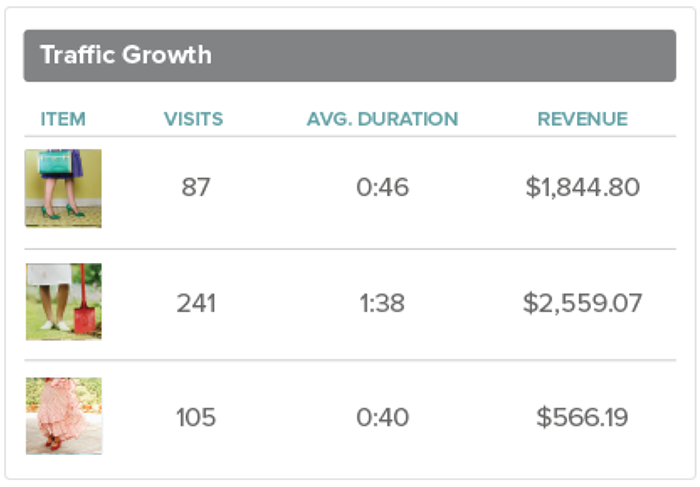Click the 0:40 average duration cell
700x487 pixels.
click(383, 417)
